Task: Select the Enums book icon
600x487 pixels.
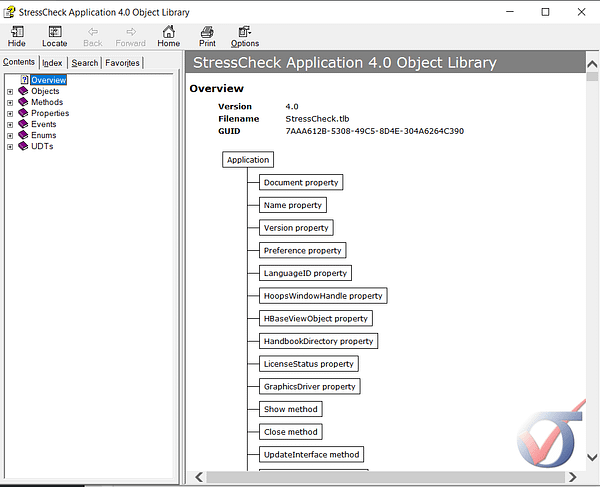Action: click(24, 135)
